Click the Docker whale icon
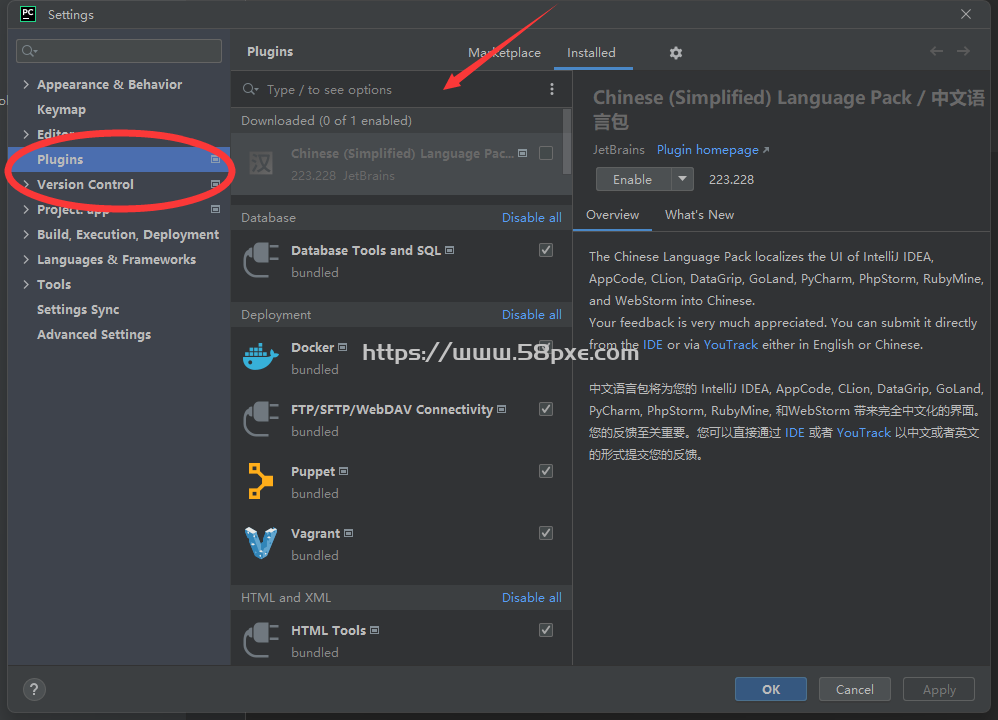This screenshot has height=720, width=998. click(x=261, y=357)
